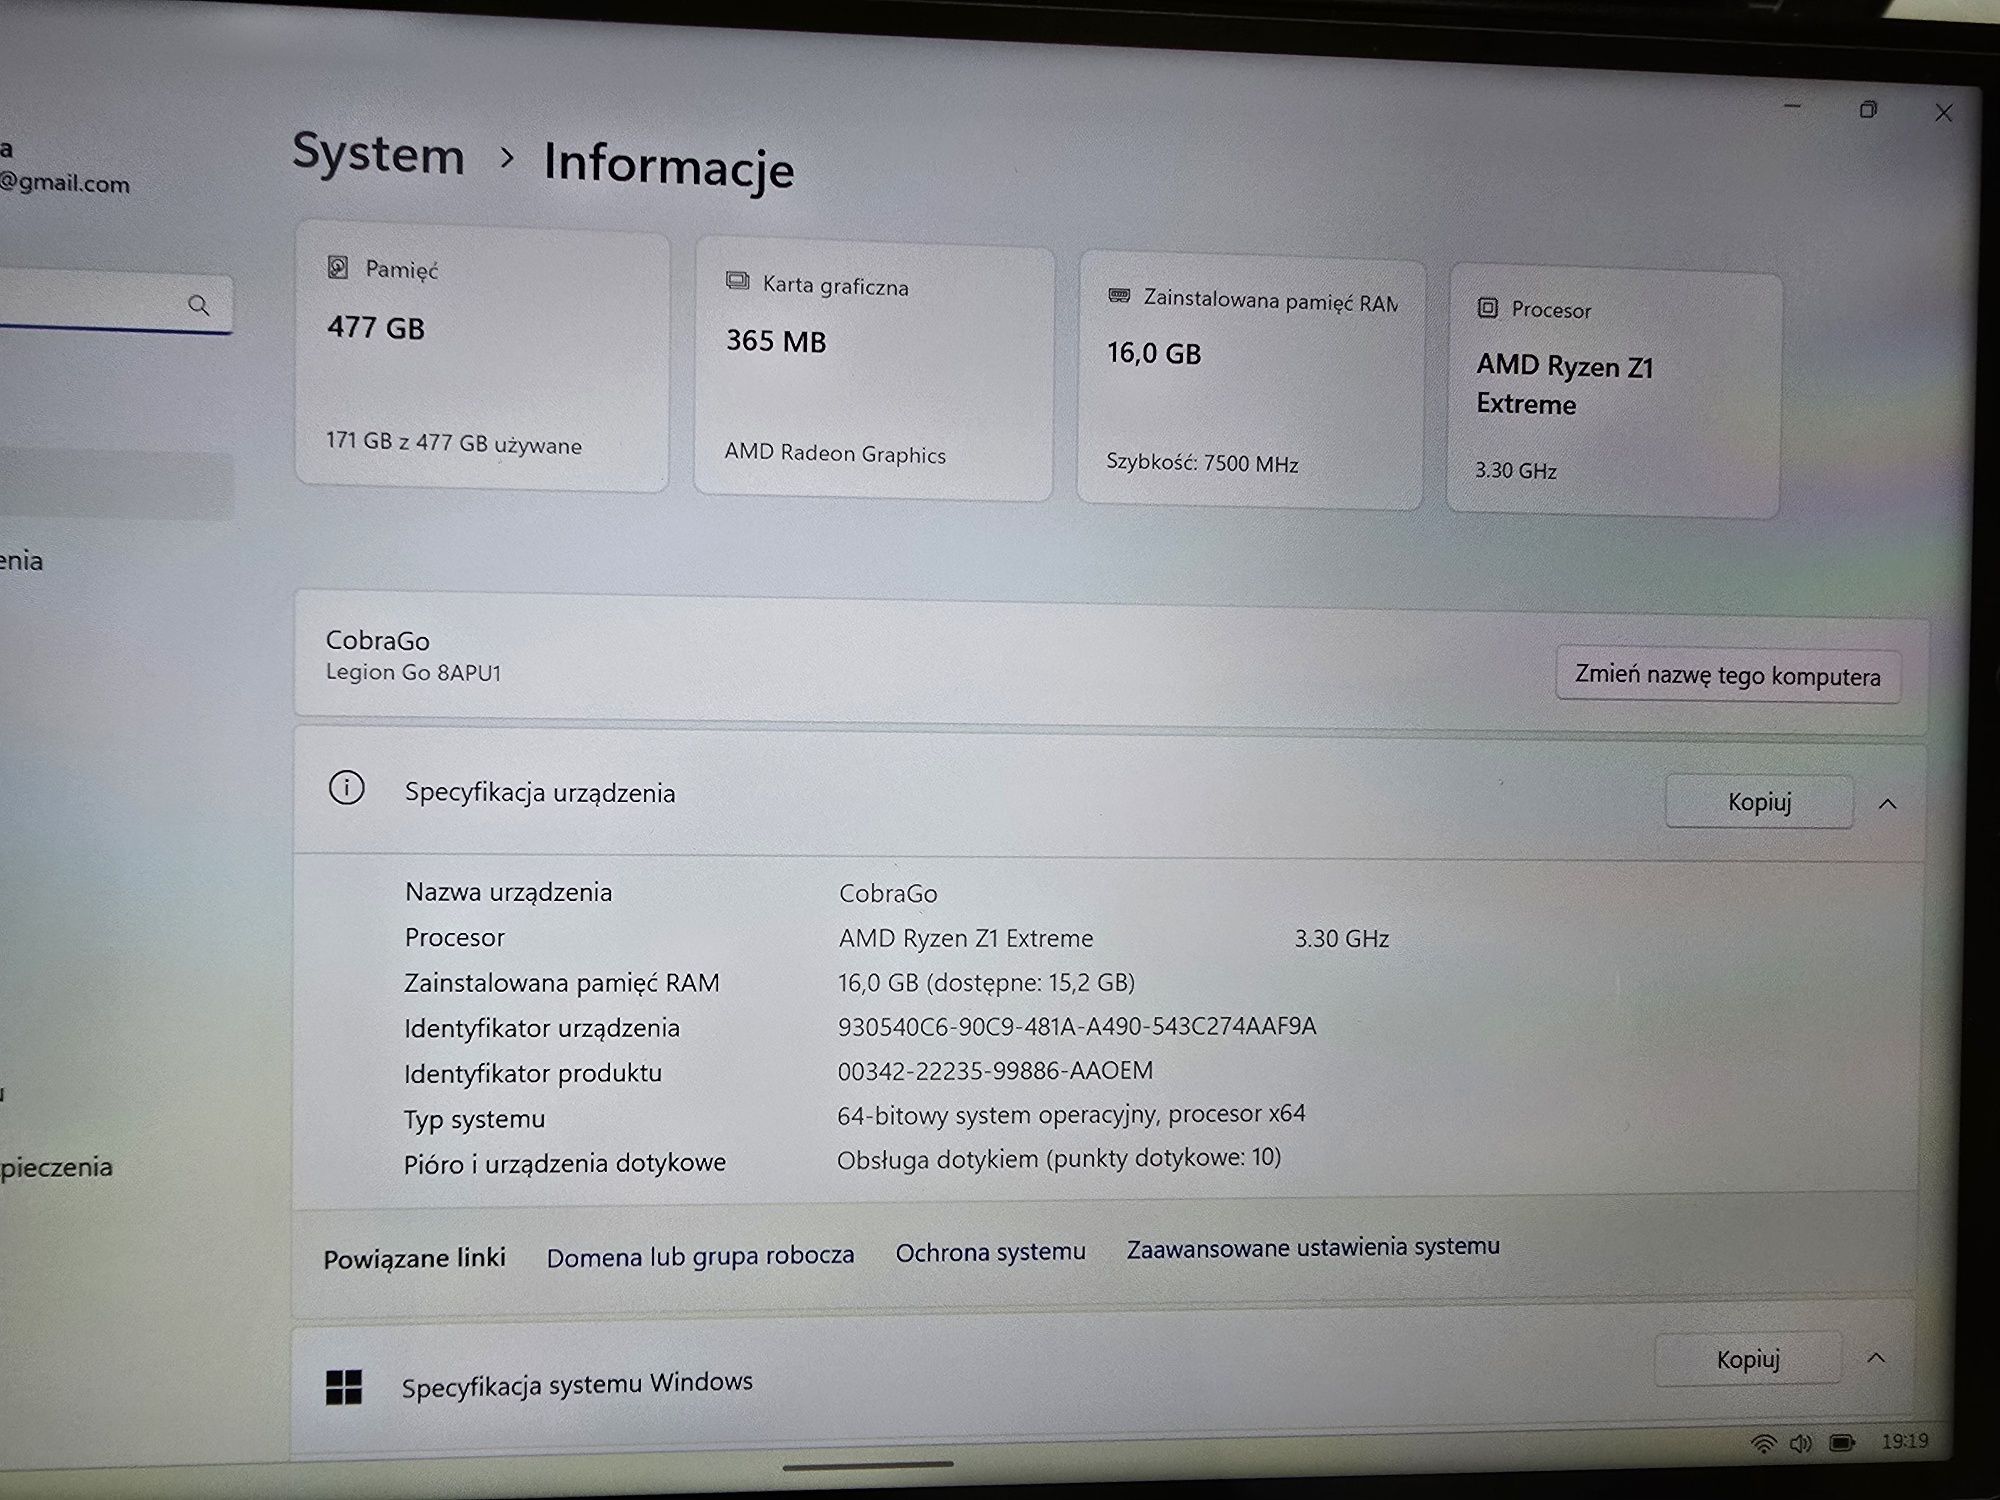Open the Procesor AMD Ryzen Z1 card
Viewport: 2000px width, 1500px height.
1614,392
